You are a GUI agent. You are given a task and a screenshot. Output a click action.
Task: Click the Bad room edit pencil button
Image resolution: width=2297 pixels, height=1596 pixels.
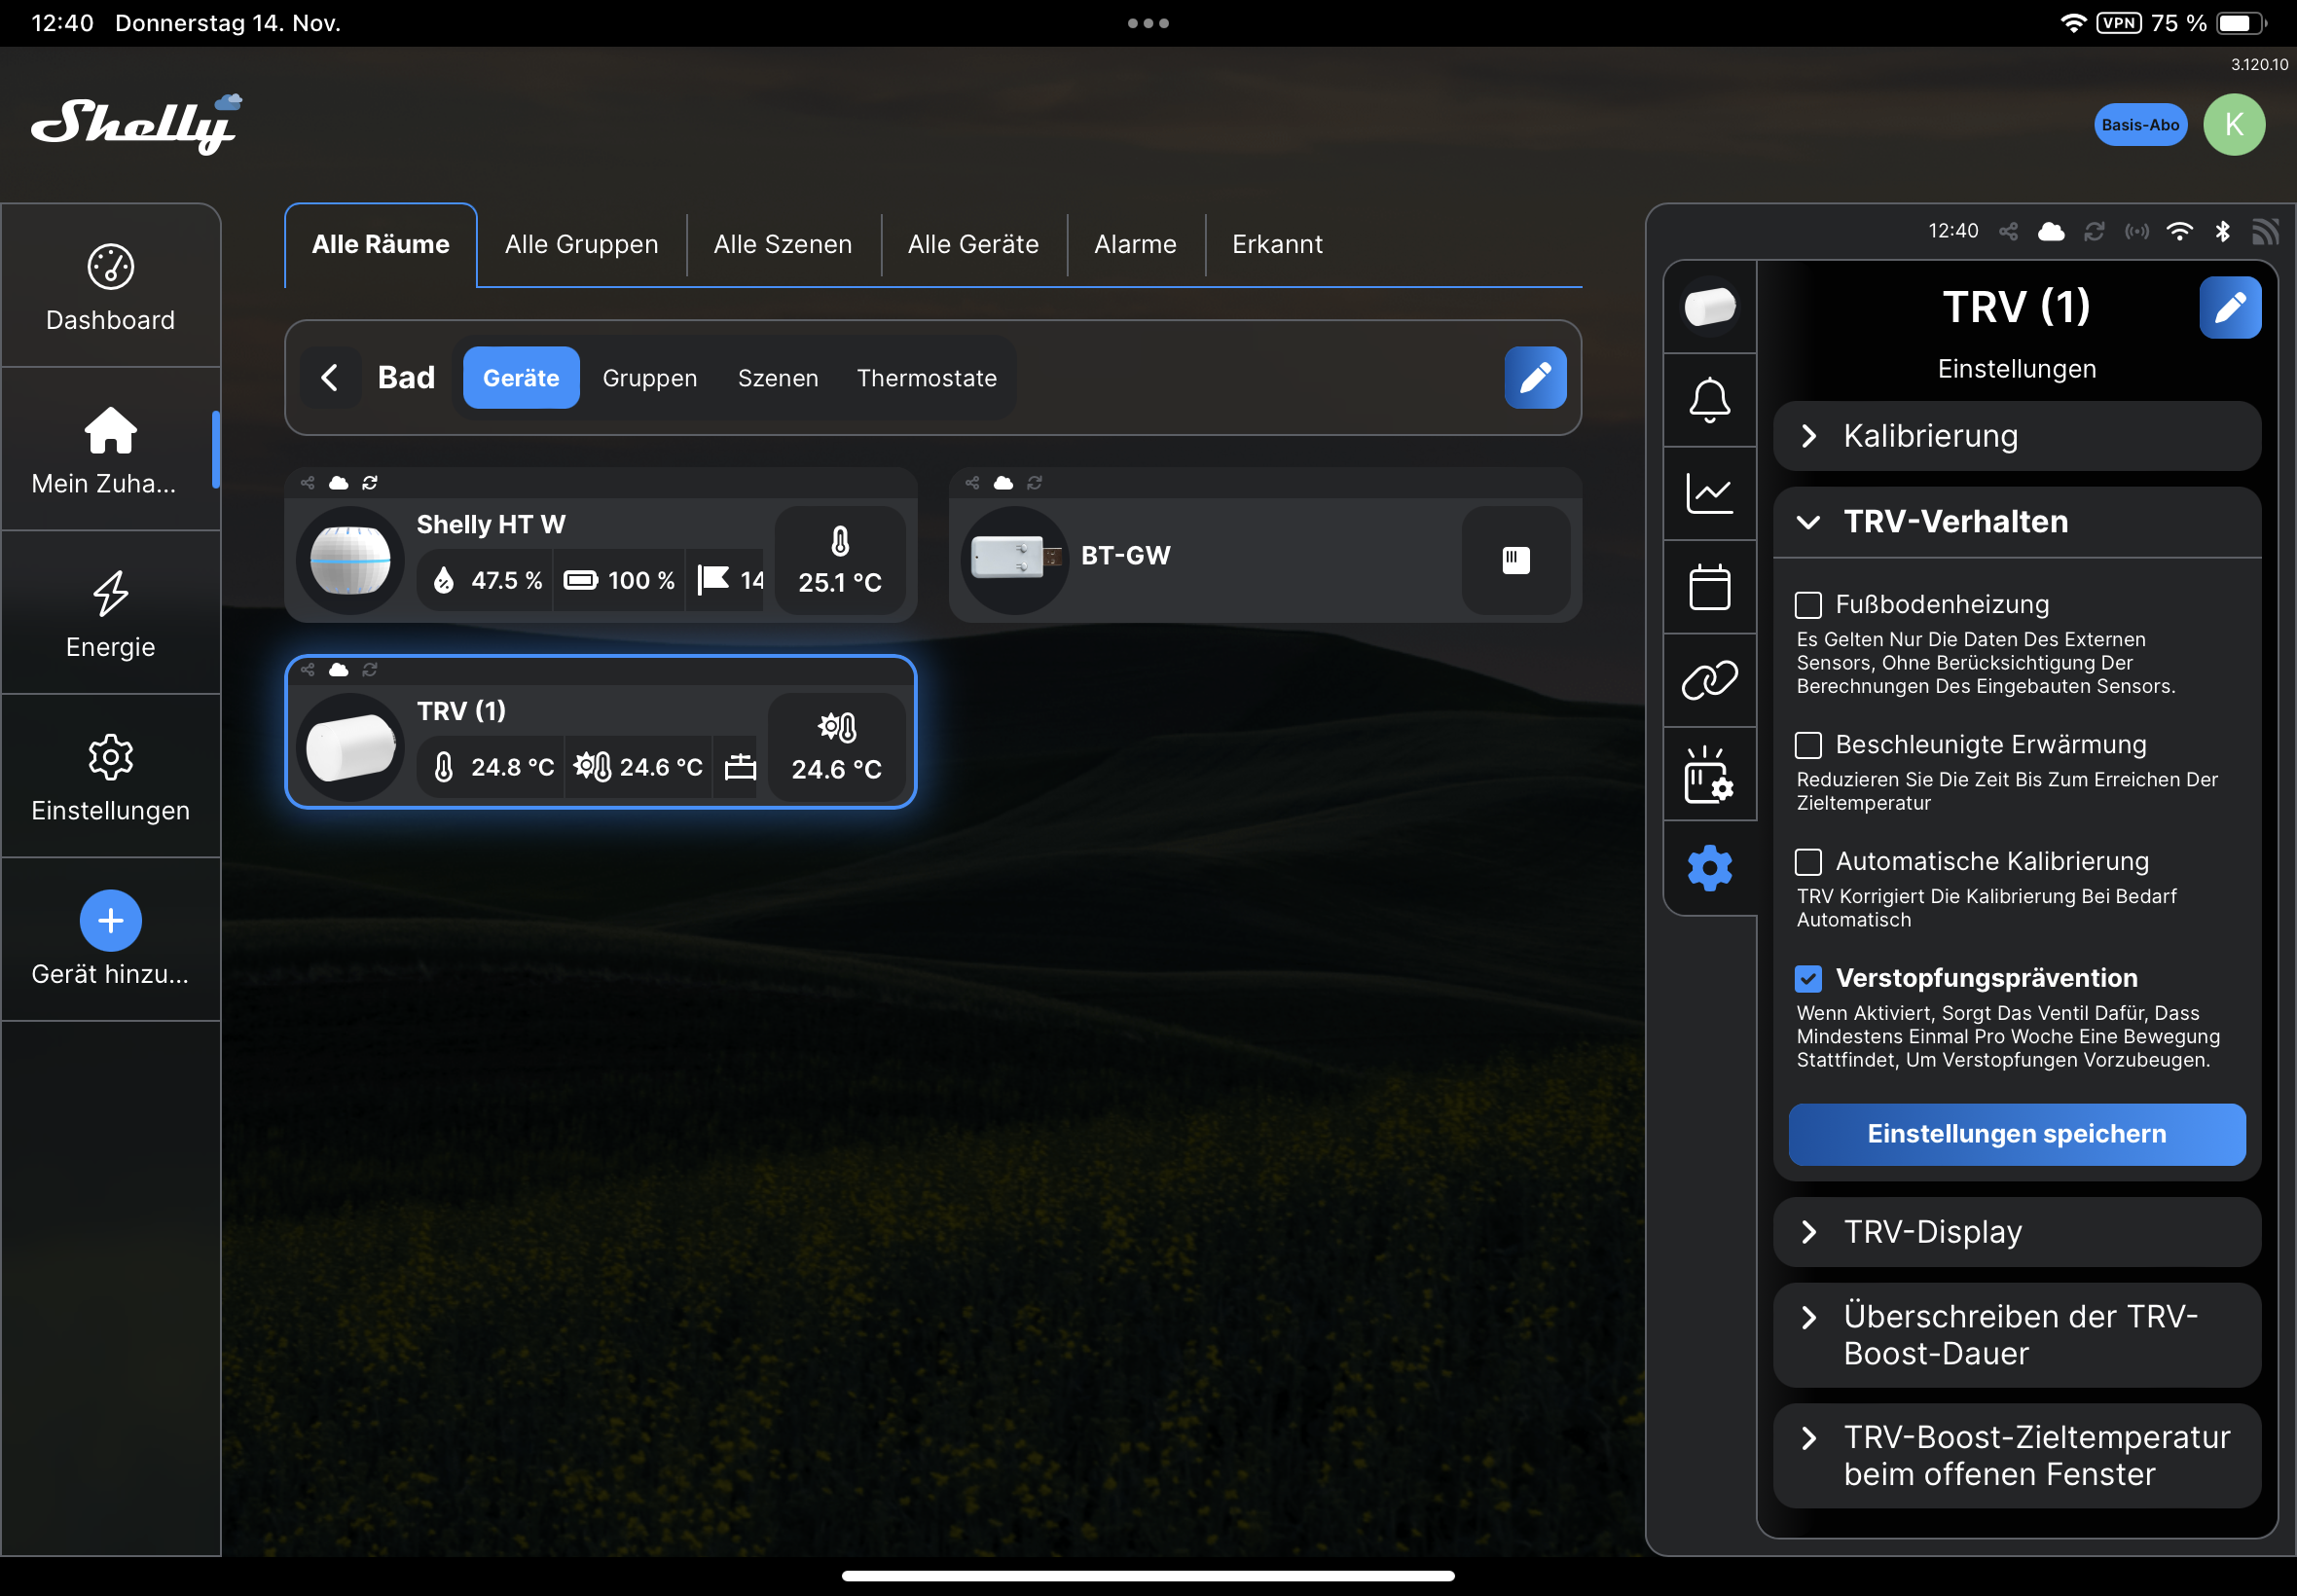[1535, 378]
